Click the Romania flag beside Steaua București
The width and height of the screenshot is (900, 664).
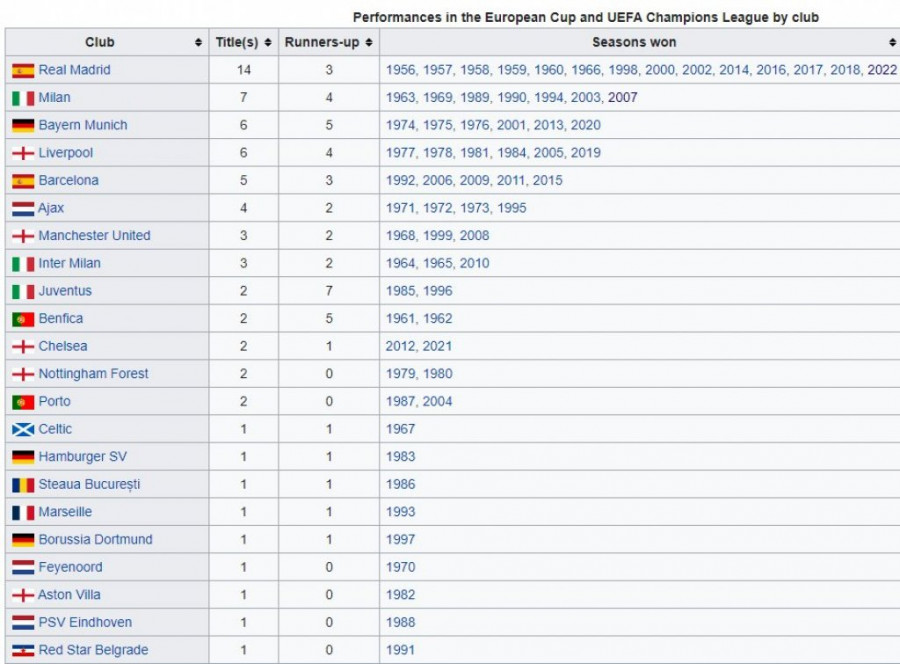(23, 485)
